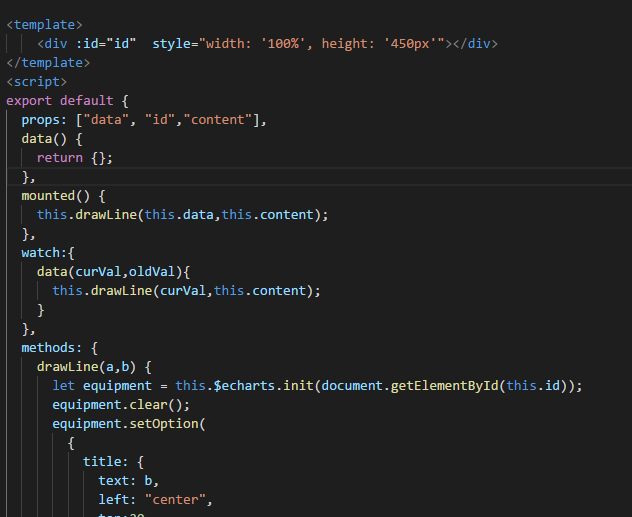Click the "content" string in props
This screenshot has width=632, height=517.
coord(218,120)
